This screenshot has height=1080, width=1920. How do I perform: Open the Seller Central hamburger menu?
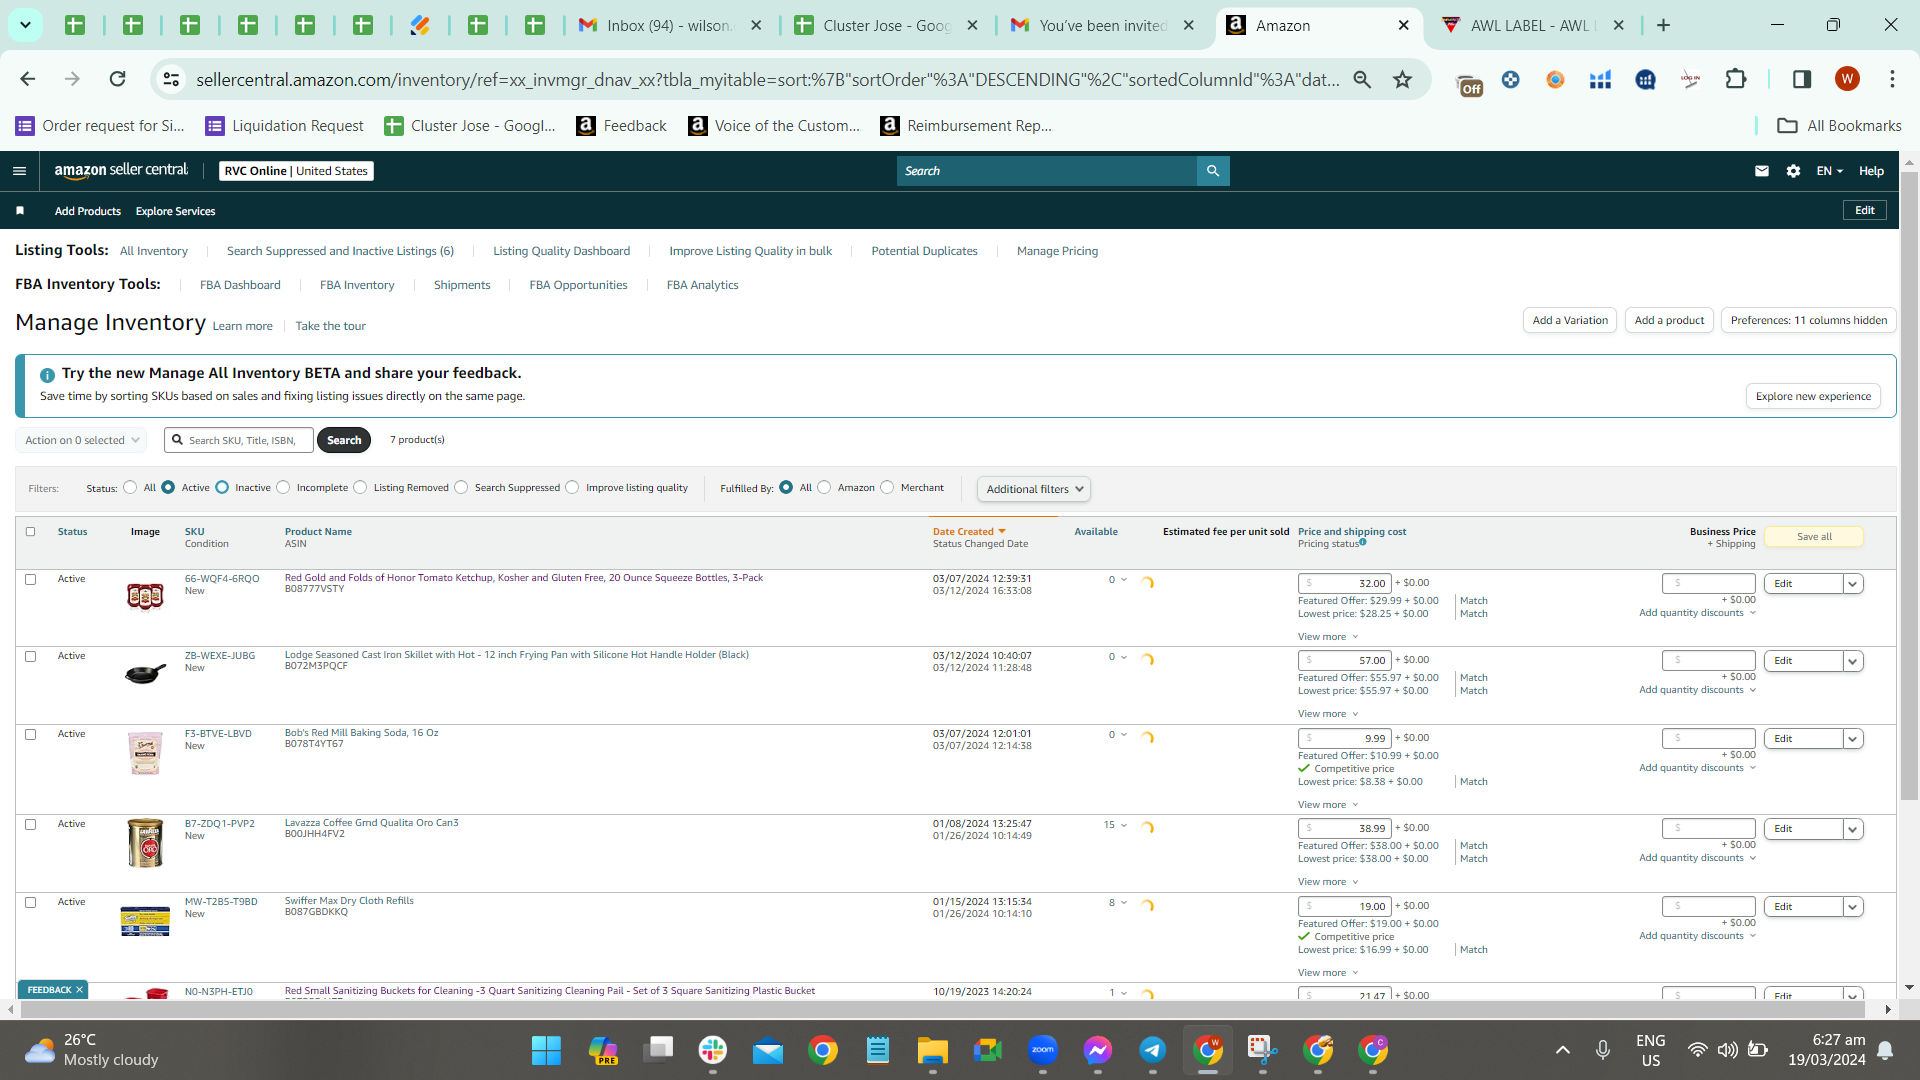[x=19, y=171]
